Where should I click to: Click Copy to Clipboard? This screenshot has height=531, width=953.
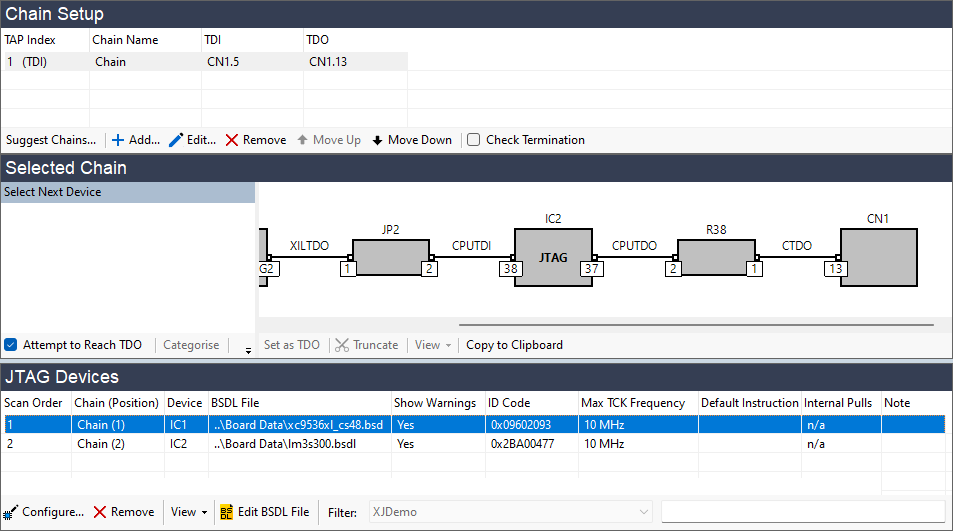point(514,345)
